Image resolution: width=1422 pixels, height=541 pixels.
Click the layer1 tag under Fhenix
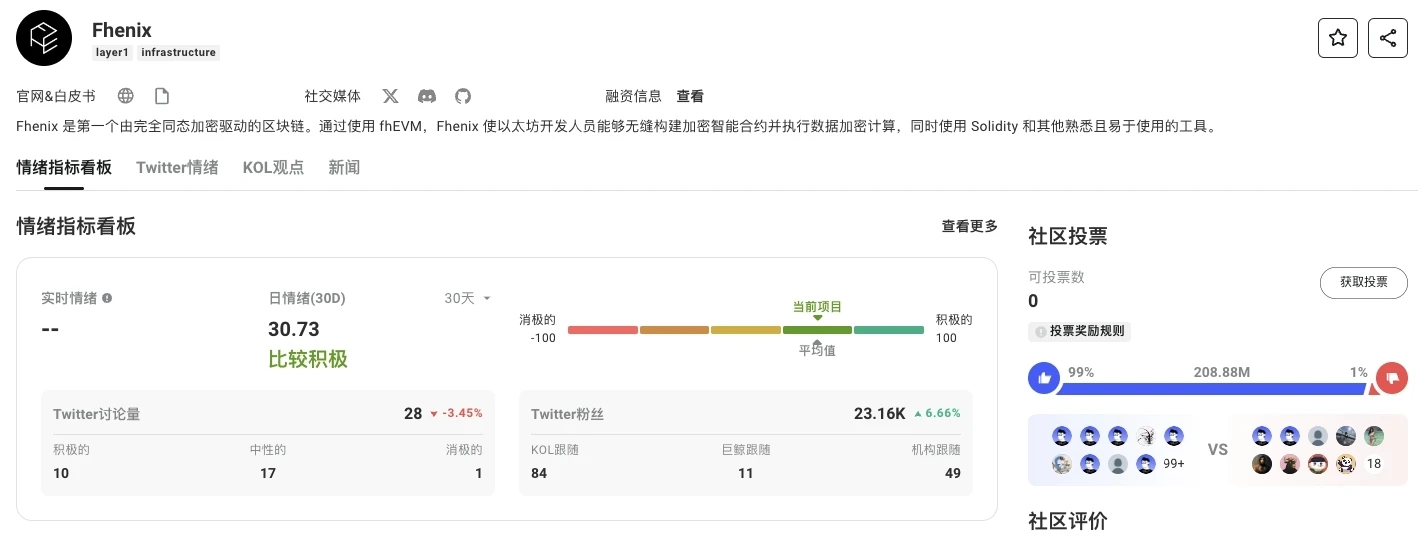(x=113, y=52)
